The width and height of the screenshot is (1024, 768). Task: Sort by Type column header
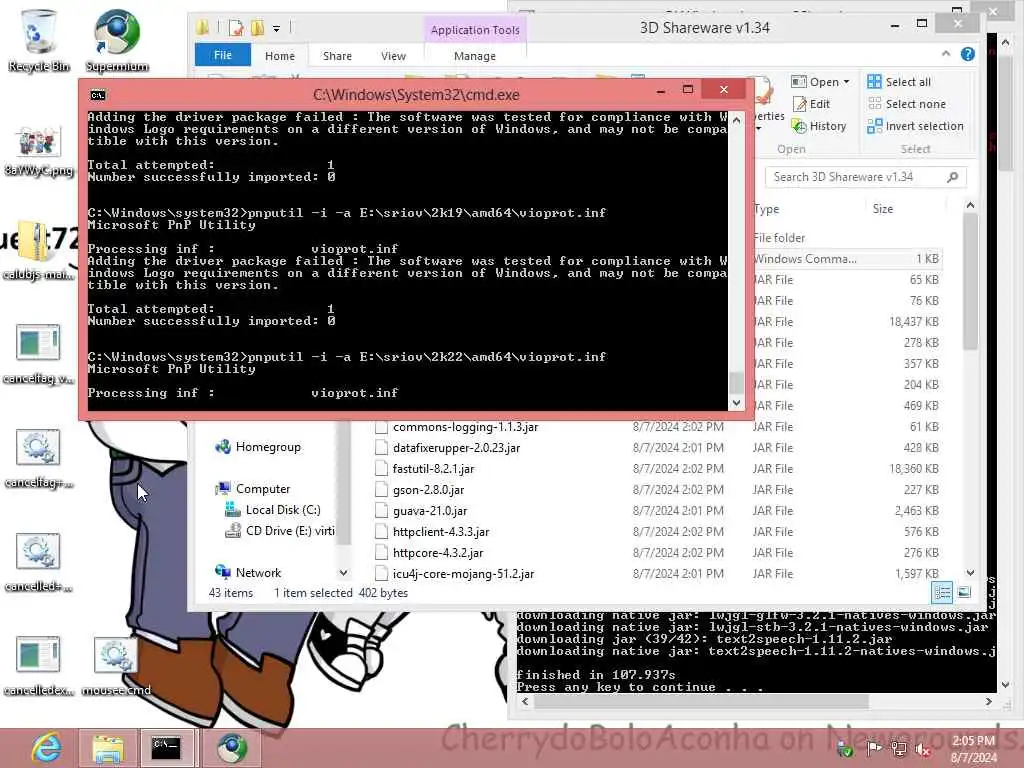coord(767,209)
